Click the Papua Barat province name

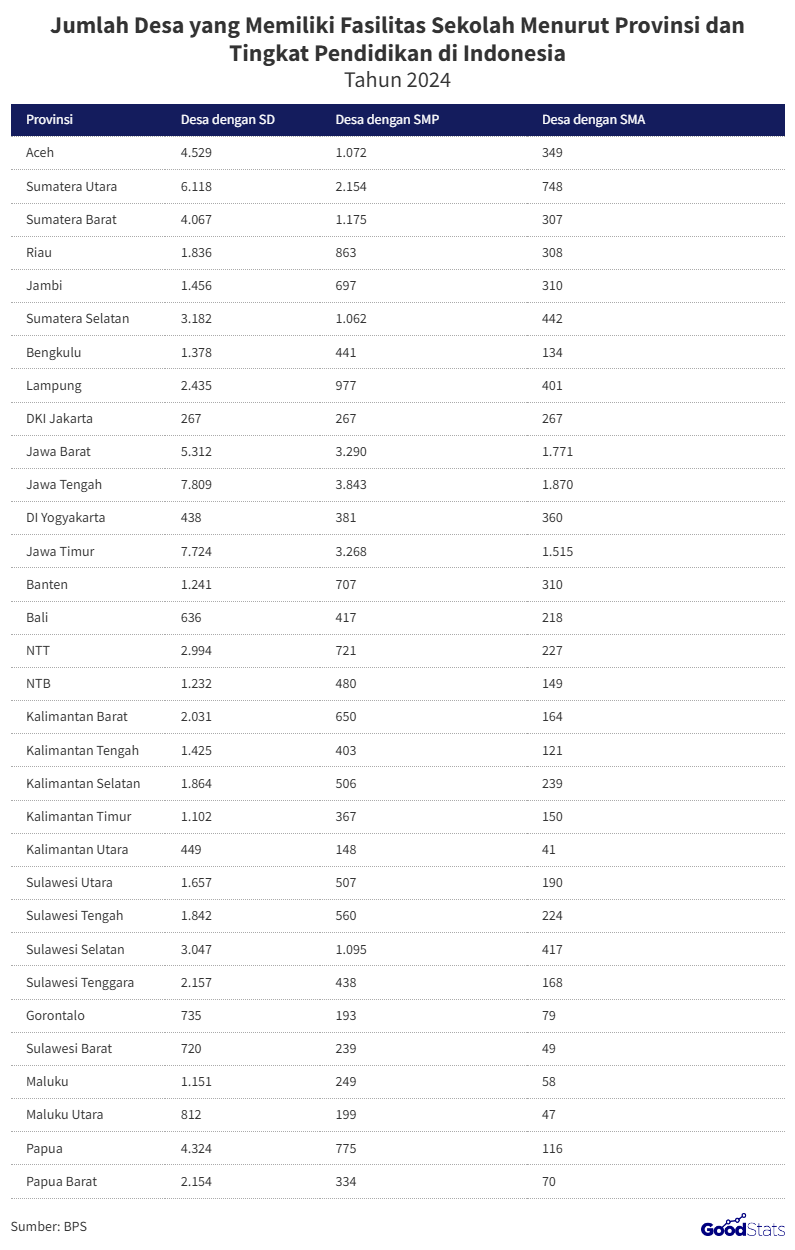click(61, 1182)
